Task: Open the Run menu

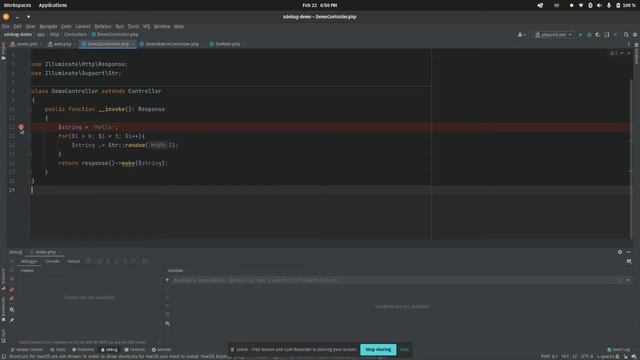Action: click(120, 27)
